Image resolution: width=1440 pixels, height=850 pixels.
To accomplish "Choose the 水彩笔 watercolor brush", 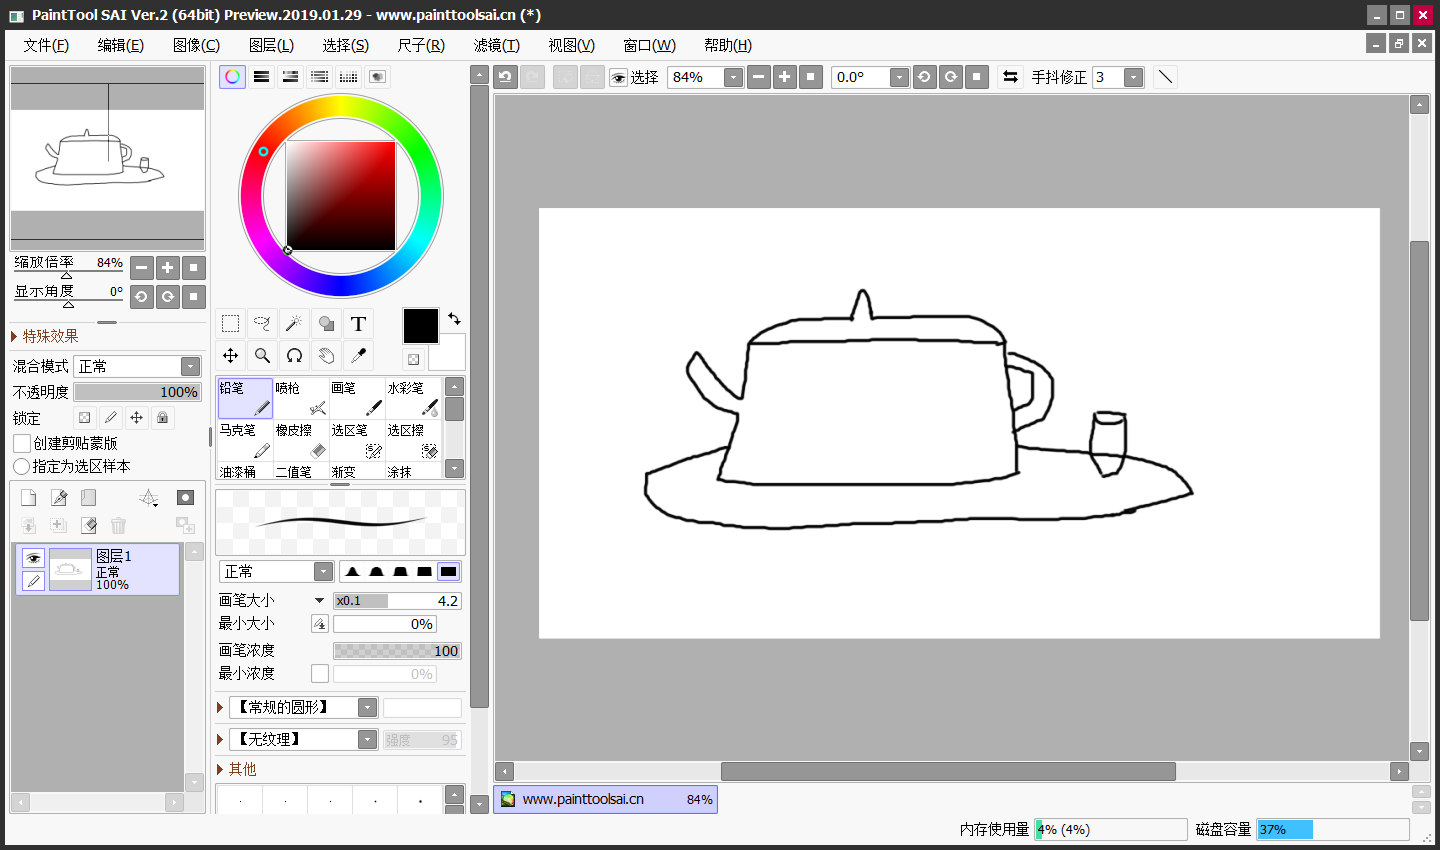I will pyautogui.click(x=413, y=398).
